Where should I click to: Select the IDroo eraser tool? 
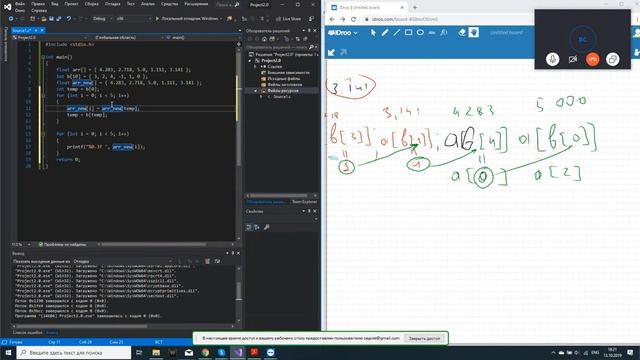coord(462,33)
